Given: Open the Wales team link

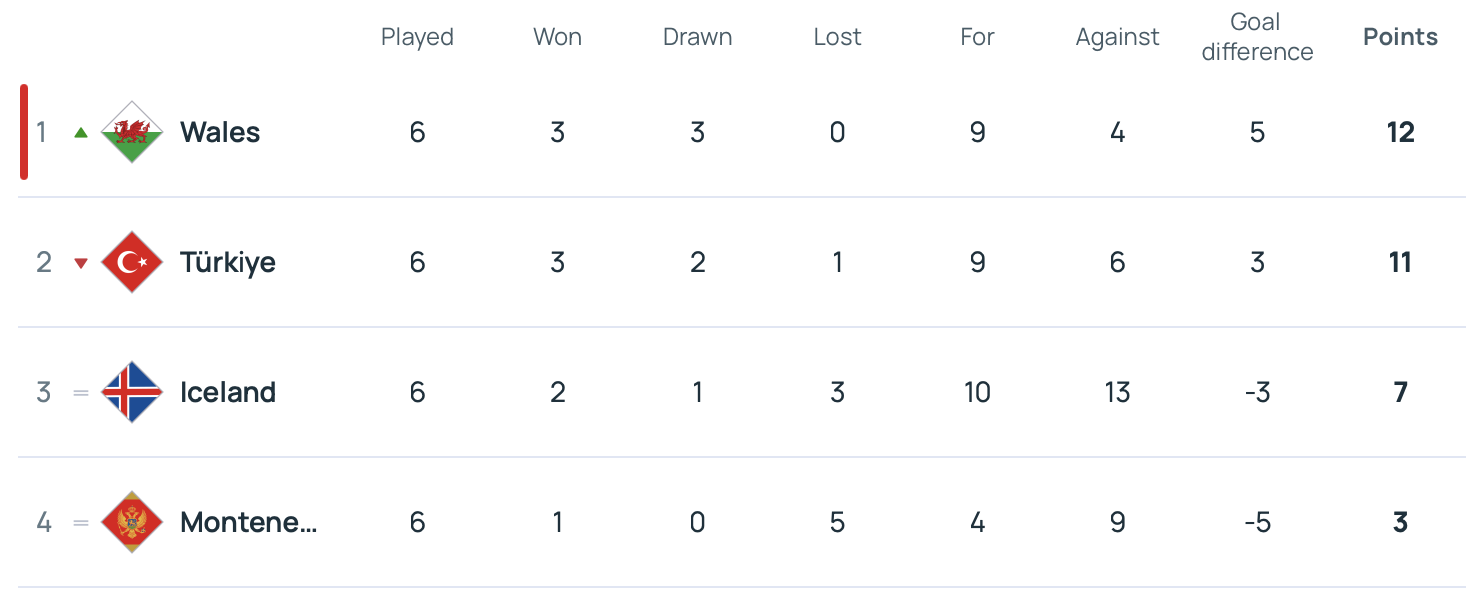Looking at the screenshot, I should [220, 132].
